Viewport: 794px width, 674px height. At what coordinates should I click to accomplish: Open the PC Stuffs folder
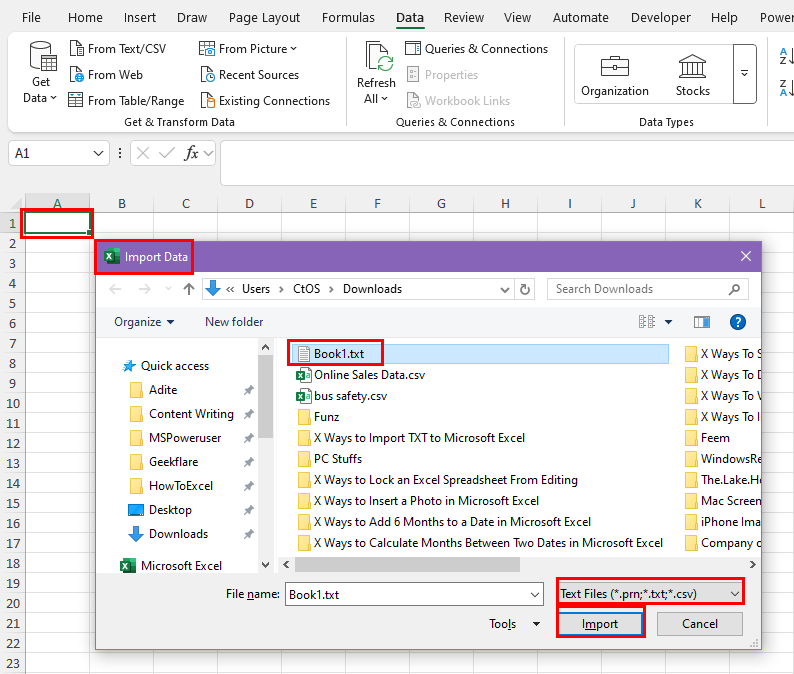pyautogui.click(x=330, y=459)
